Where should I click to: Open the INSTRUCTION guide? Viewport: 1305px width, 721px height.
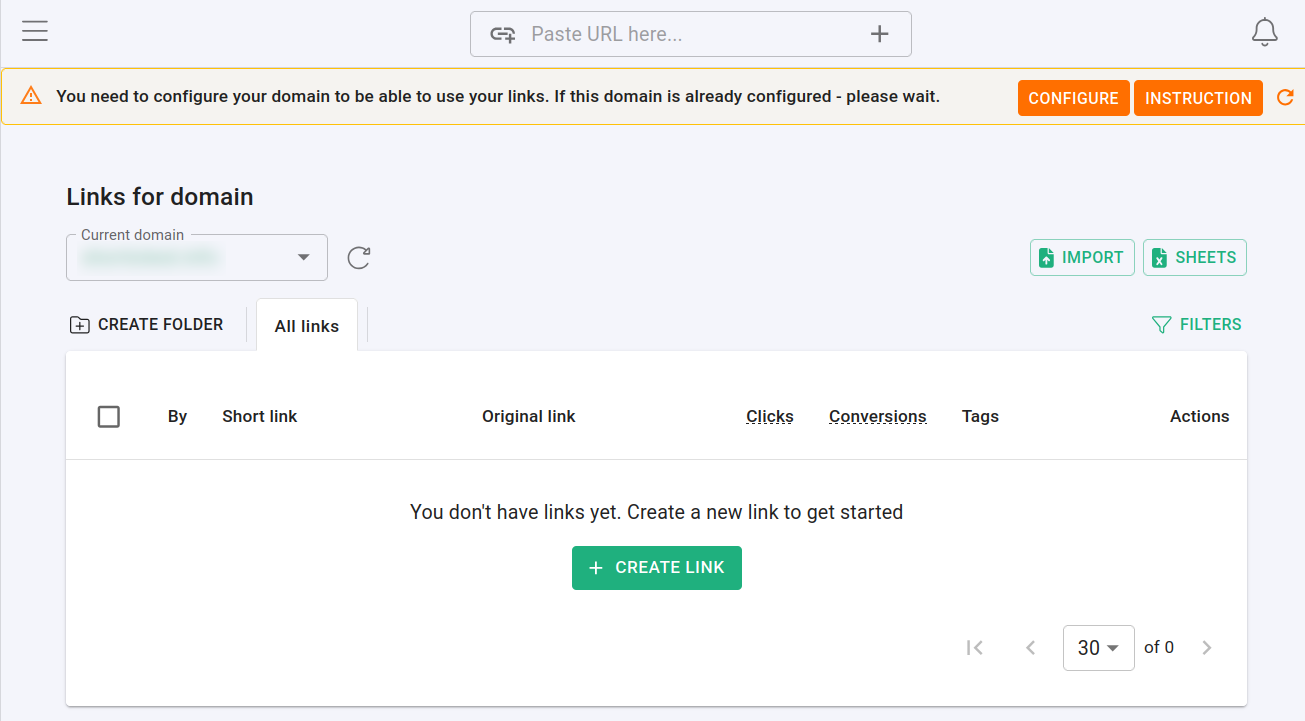[1197, 97]
